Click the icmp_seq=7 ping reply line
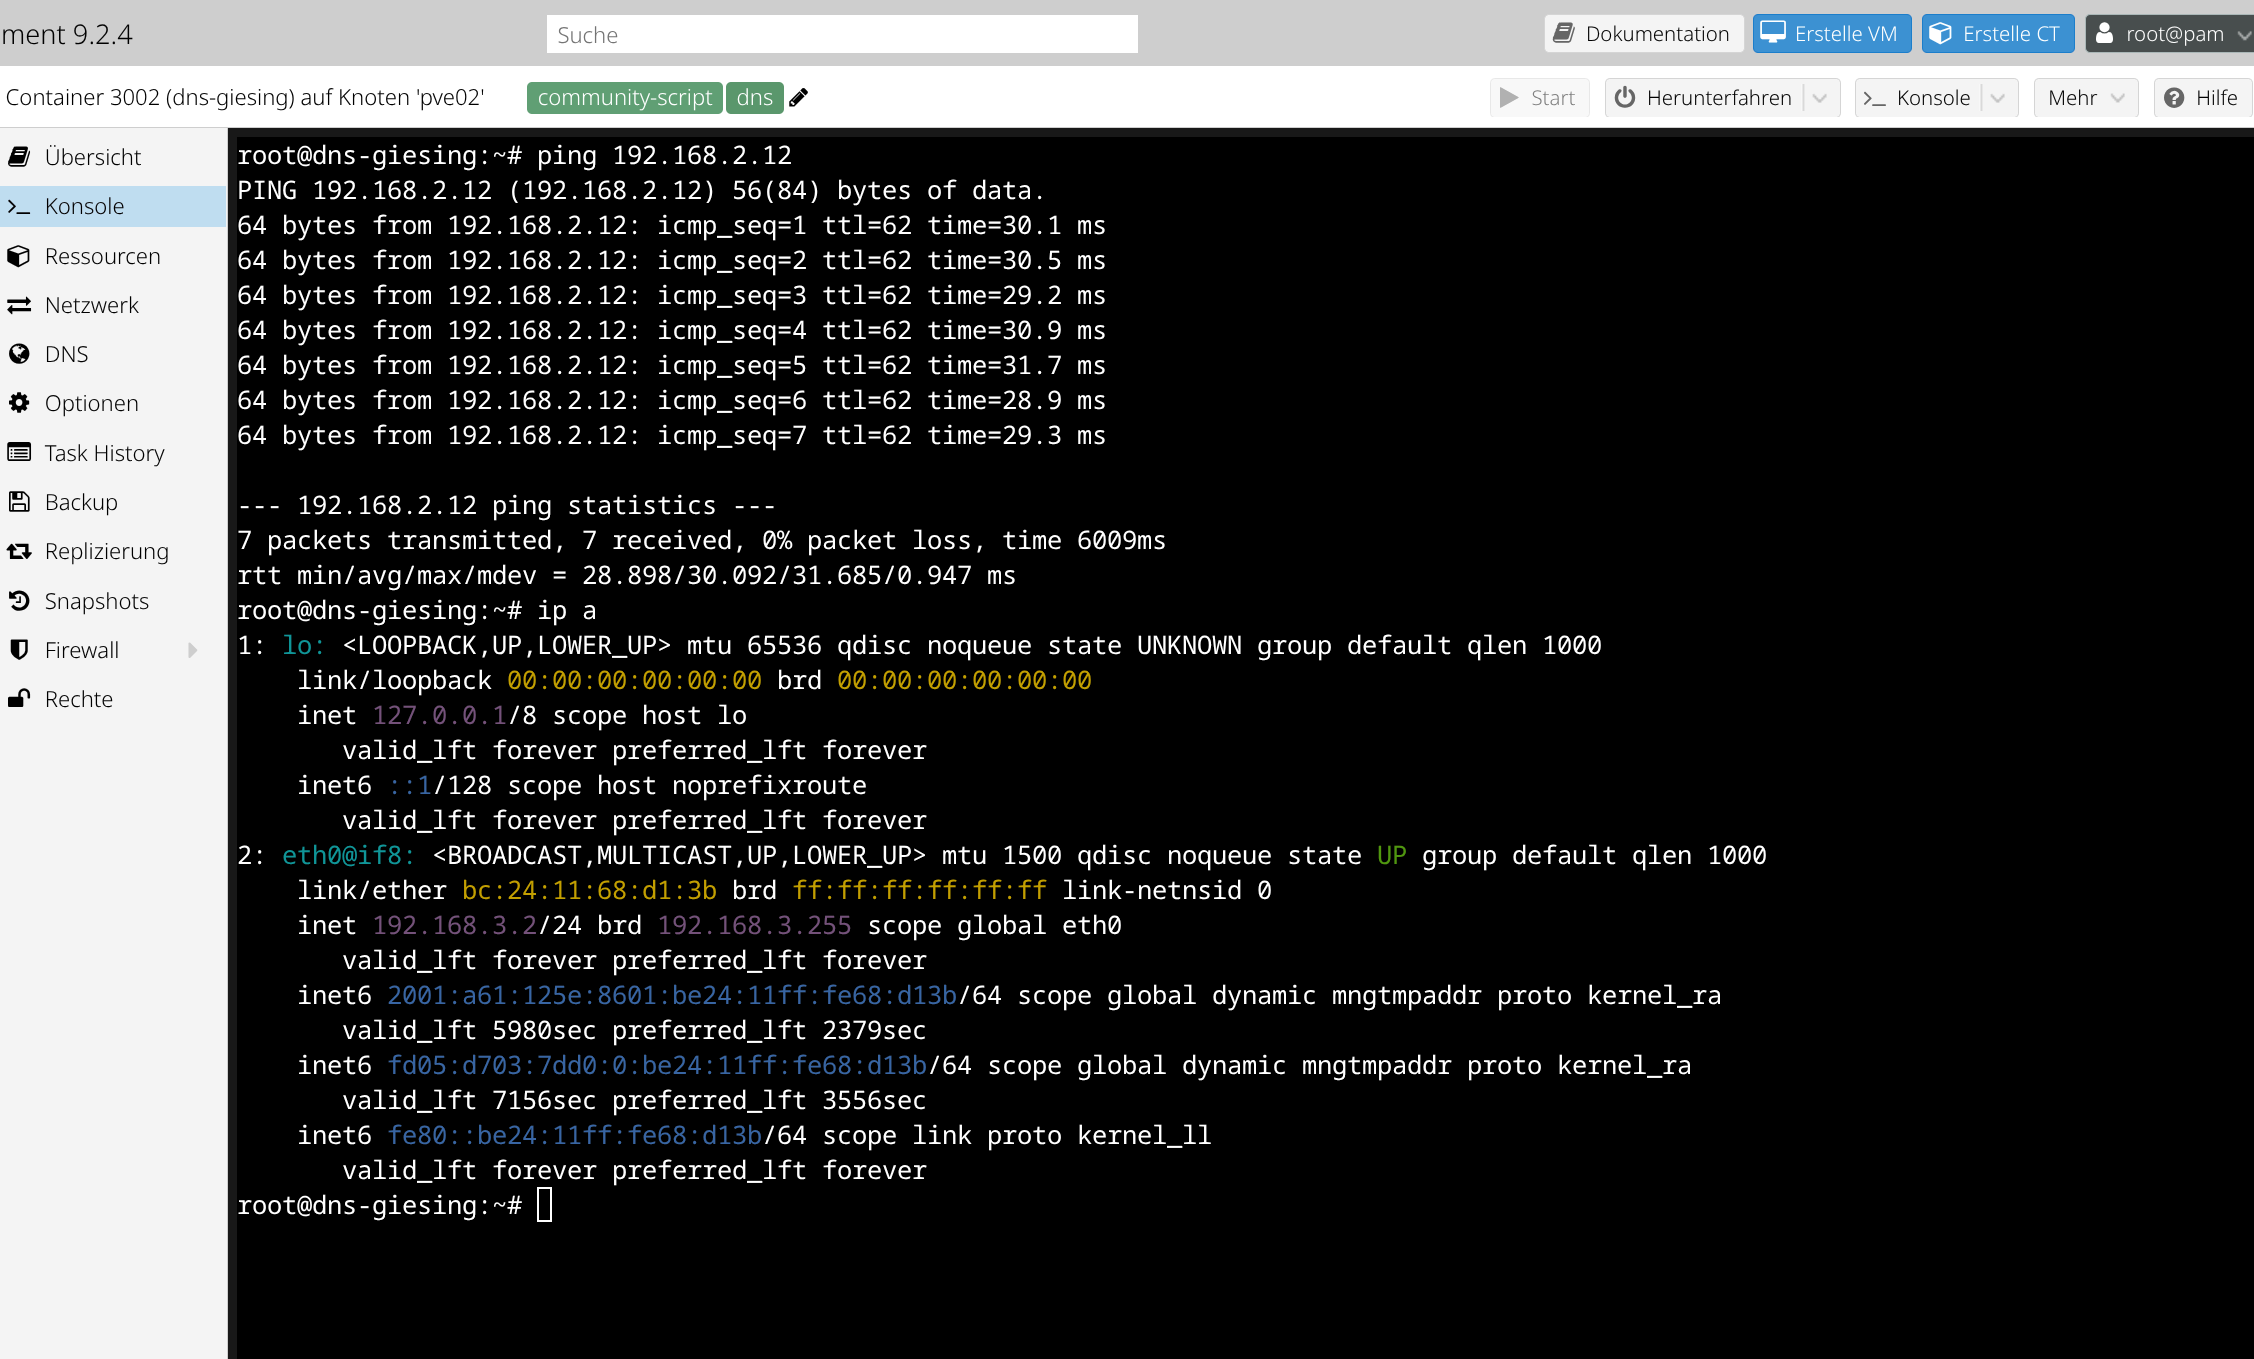Viewport: 2254px width, 1359px height. (671, 435)
